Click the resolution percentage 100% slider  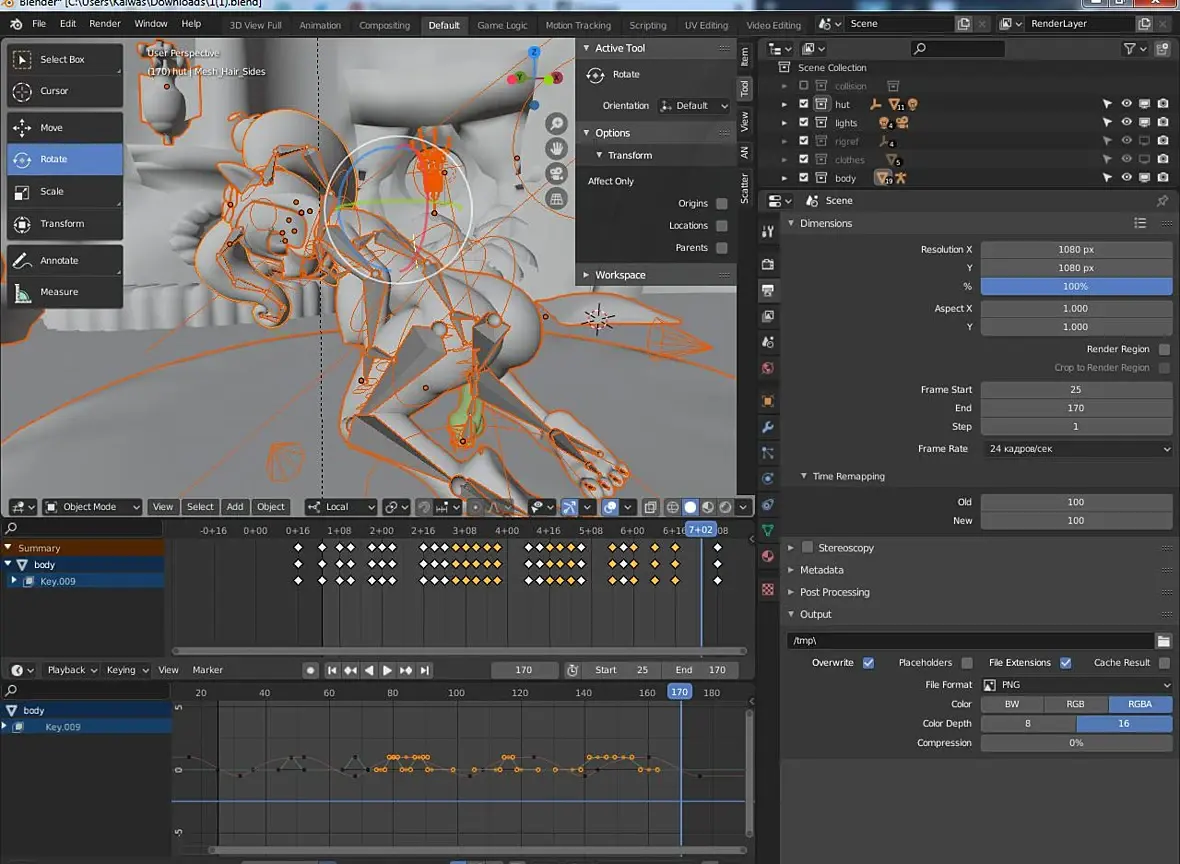tap(1075, 287)
